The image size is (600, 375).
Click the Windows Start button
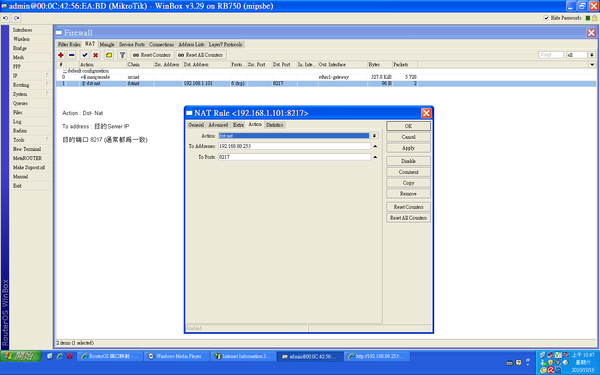pos(21,356)
